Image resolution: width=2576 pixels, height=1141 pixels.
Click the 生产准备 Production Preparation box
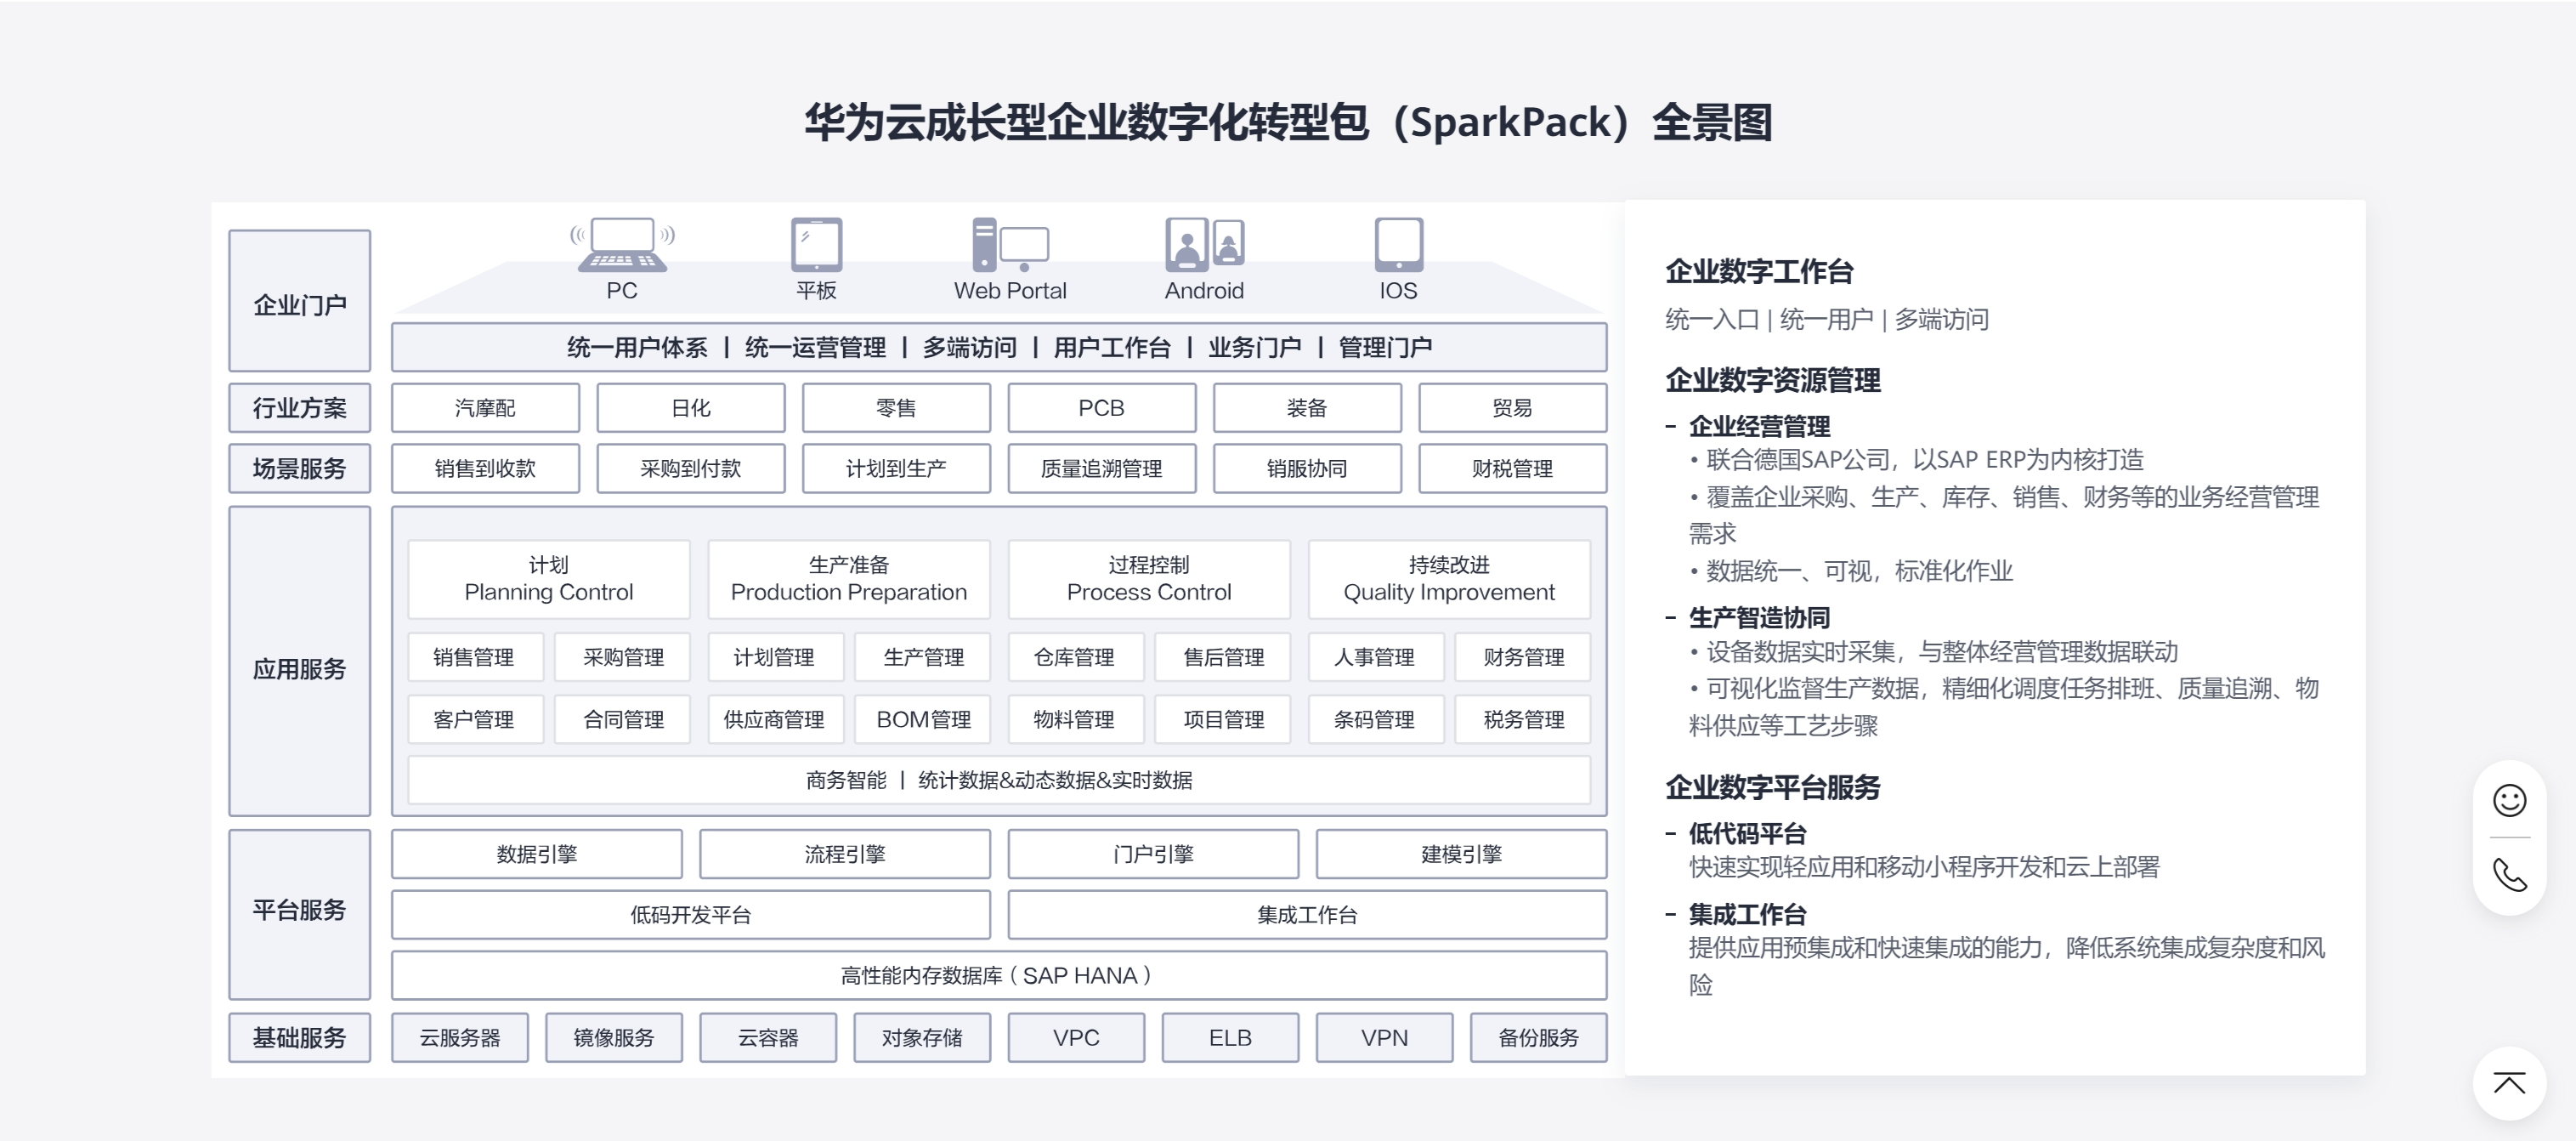(849, 578)
